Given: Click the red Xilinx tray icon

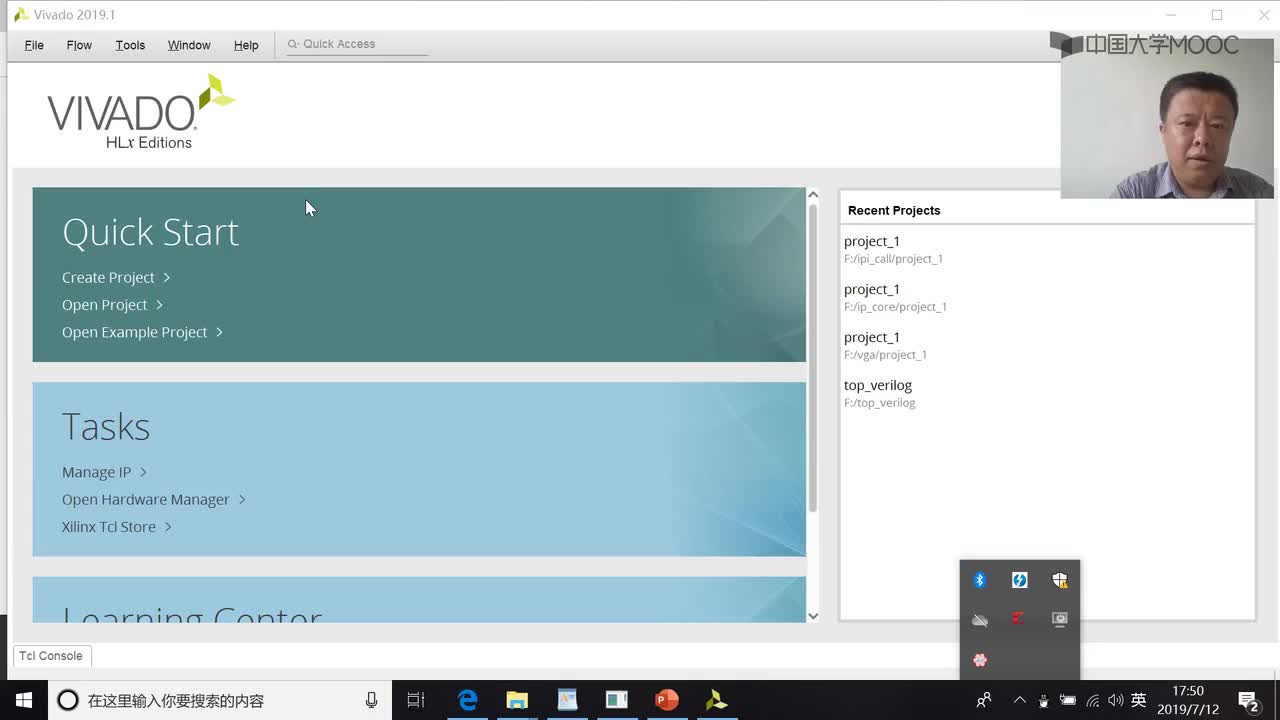Looking at the screenshot, I should click(1019, 619).
